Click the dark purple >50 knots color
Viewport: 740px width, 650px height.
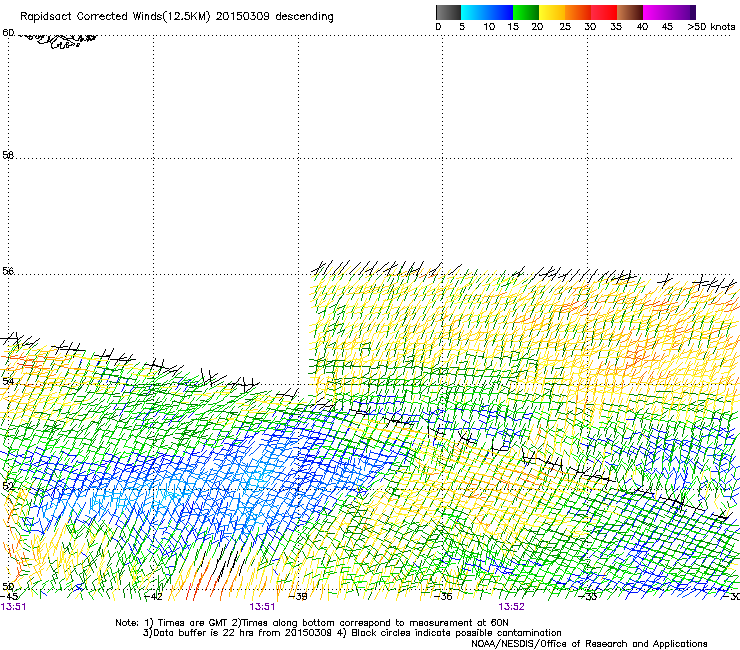click(693, 12)
